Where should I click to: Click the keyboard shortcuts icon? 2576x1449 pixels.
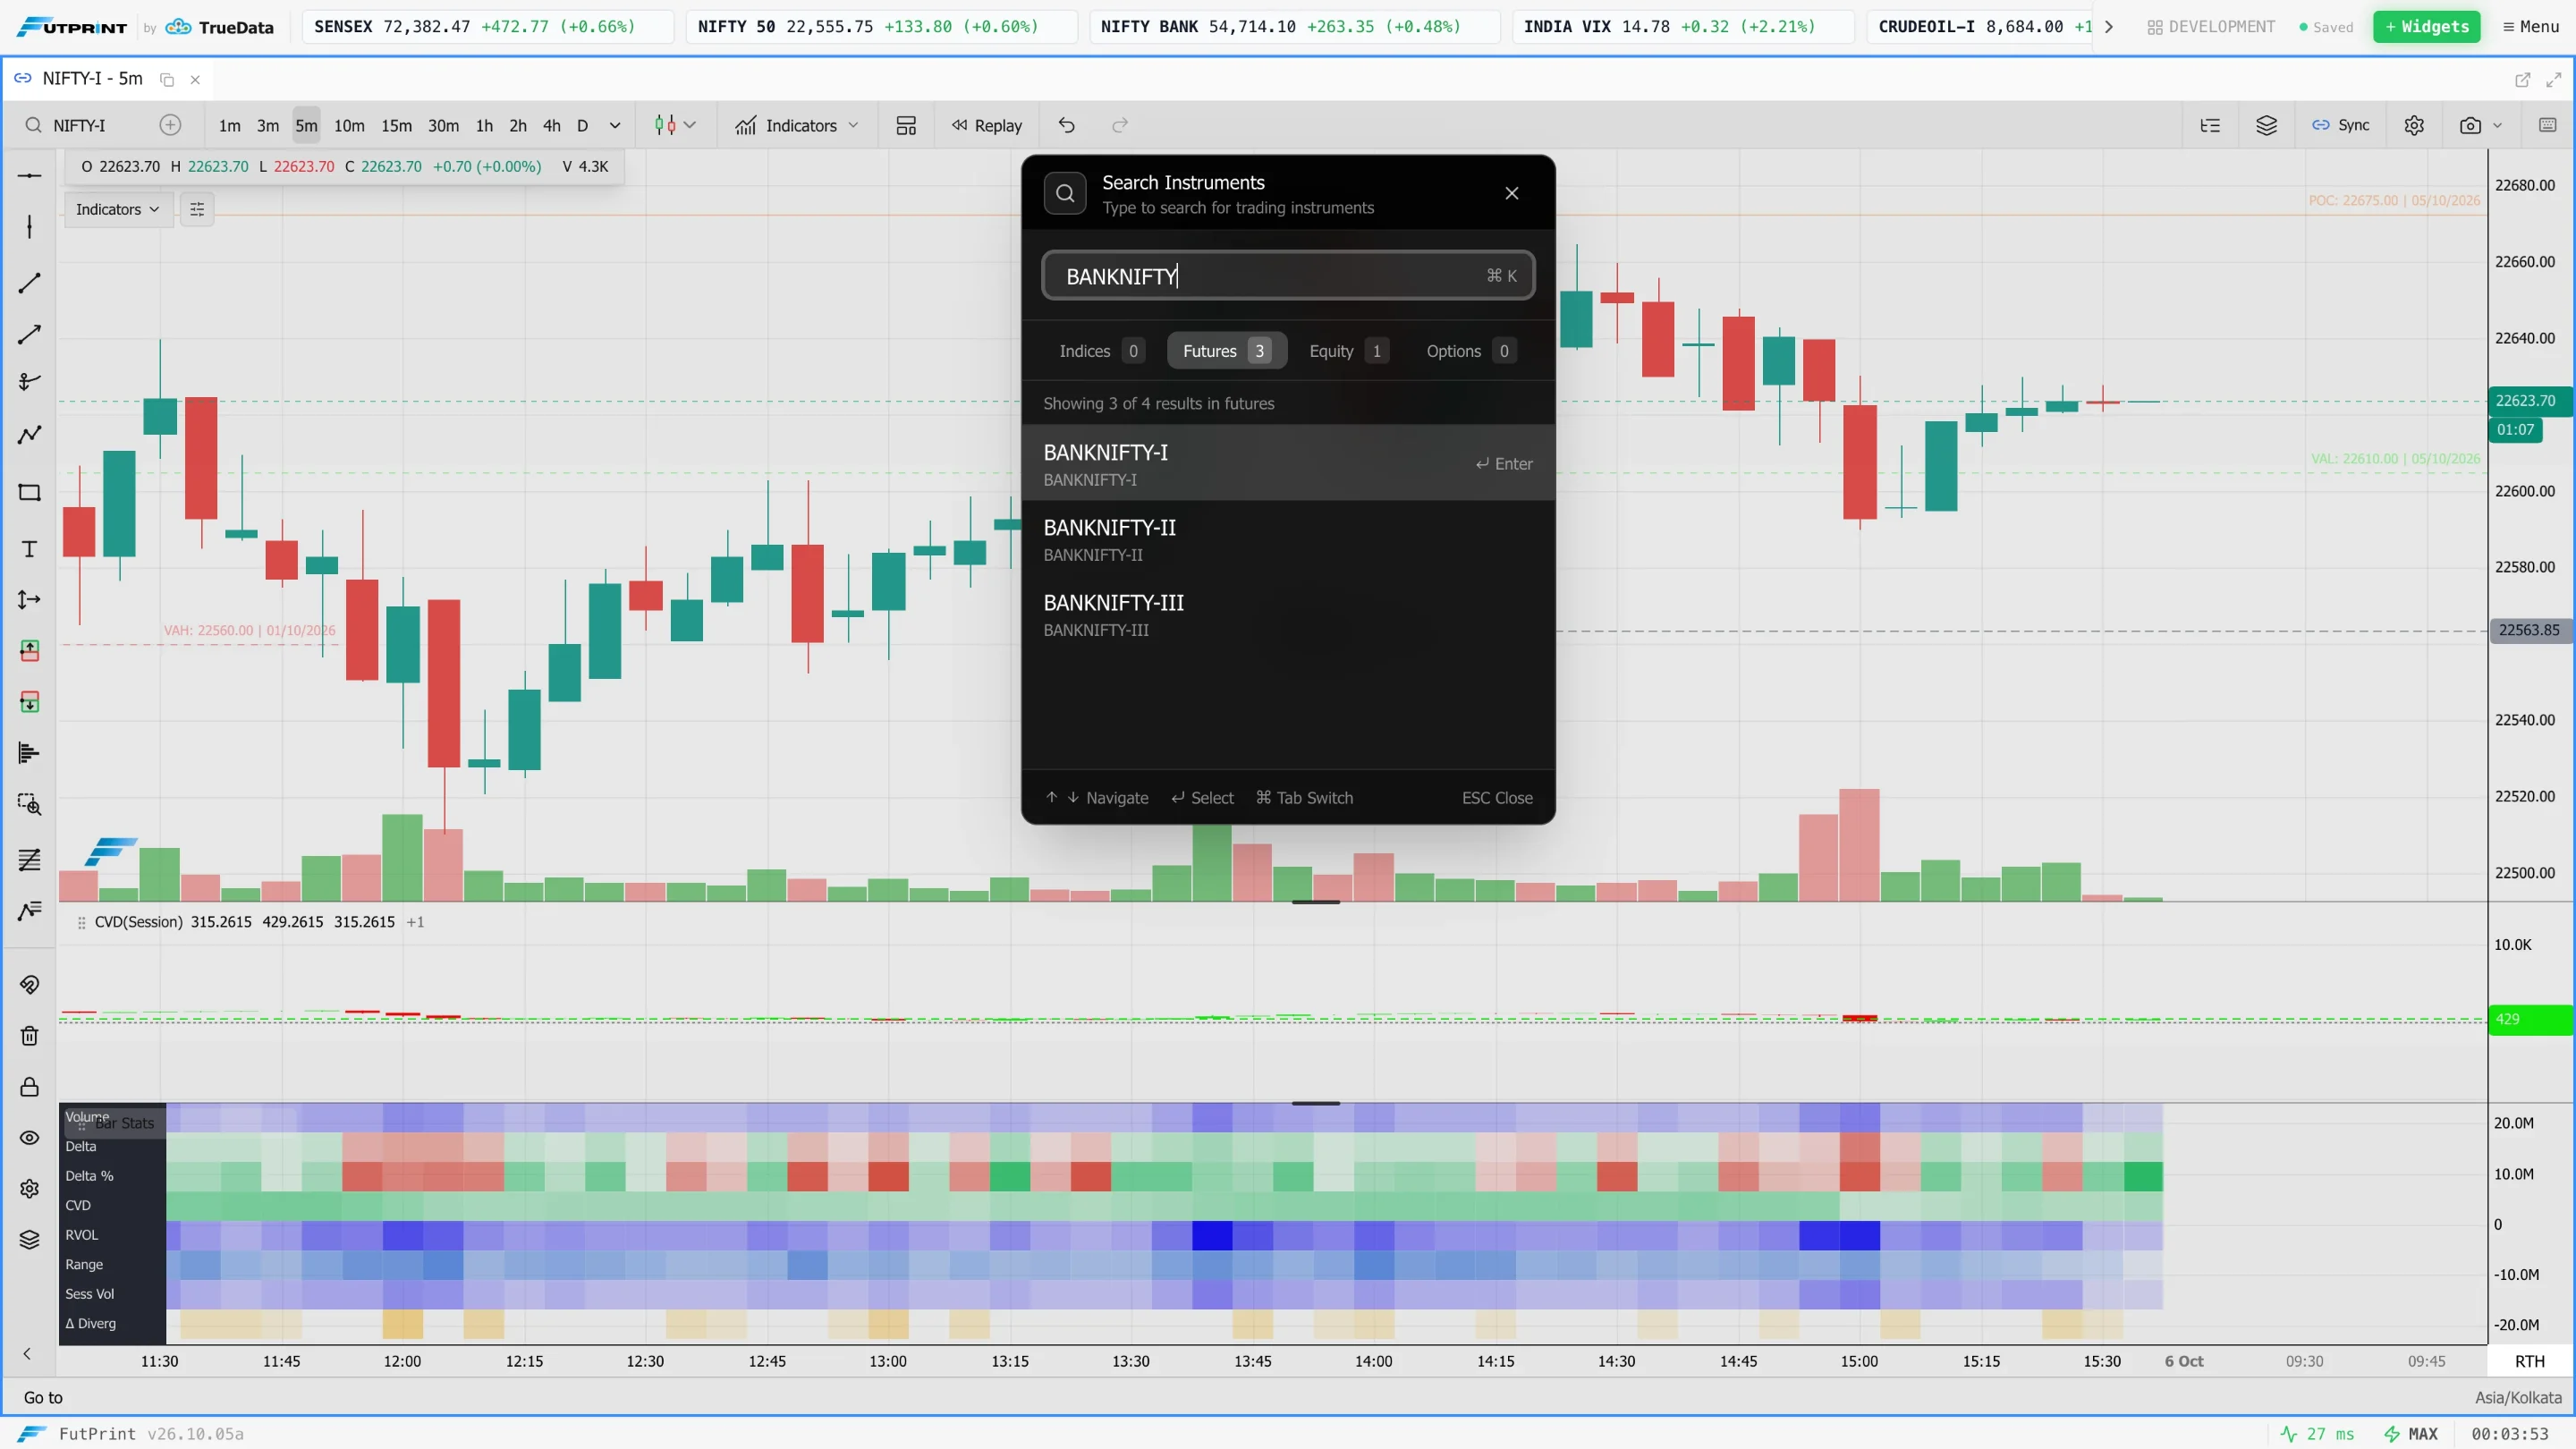point(2547,125)
